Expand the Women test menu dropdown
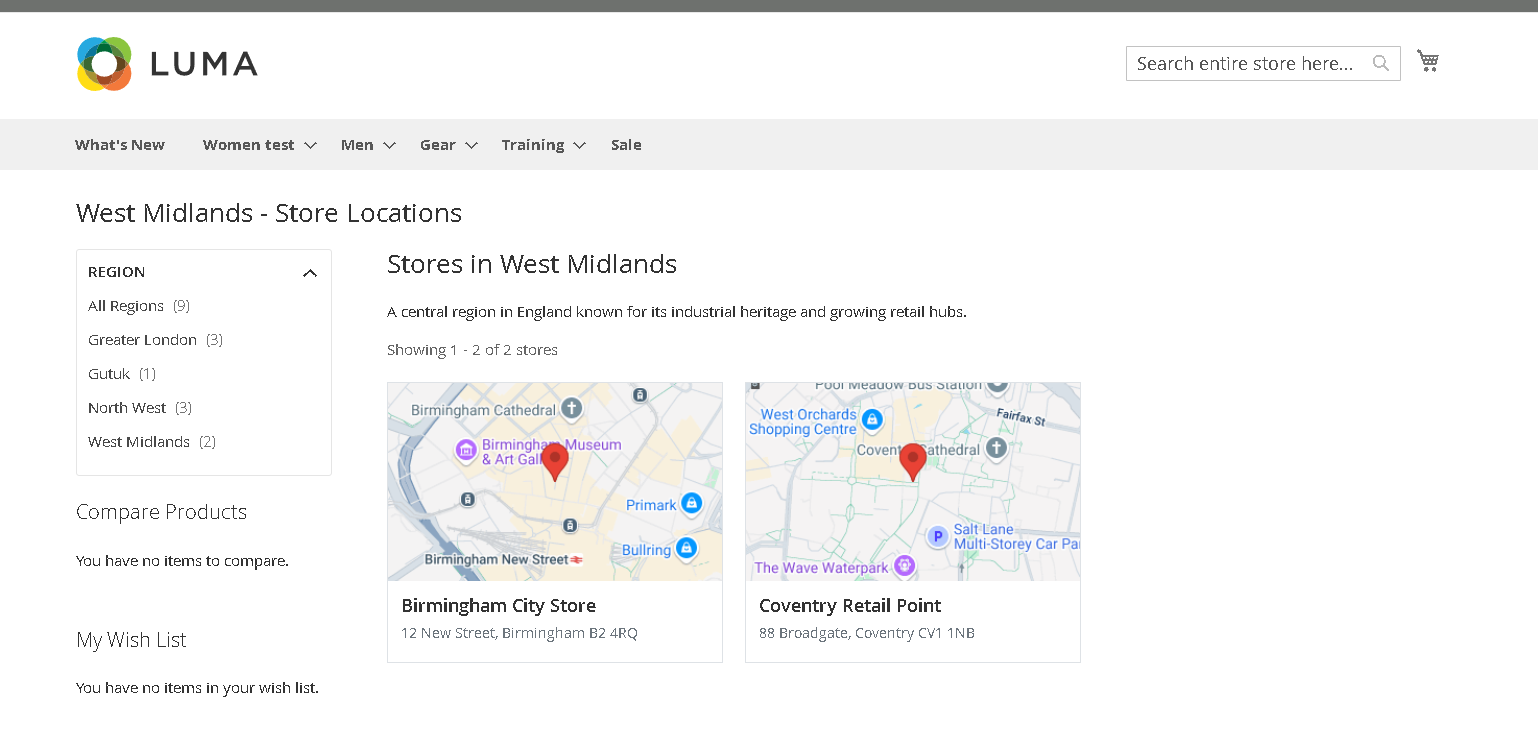Screen dimensions: 1538x735 point(310,146)
